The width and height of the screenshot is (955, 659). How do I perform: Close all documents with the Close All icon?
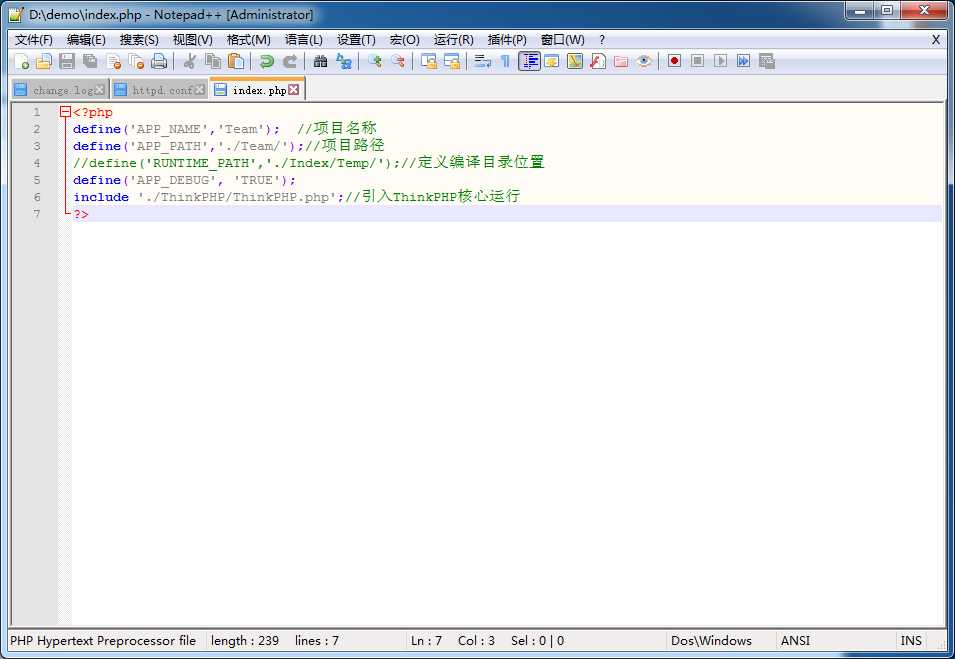136,61
